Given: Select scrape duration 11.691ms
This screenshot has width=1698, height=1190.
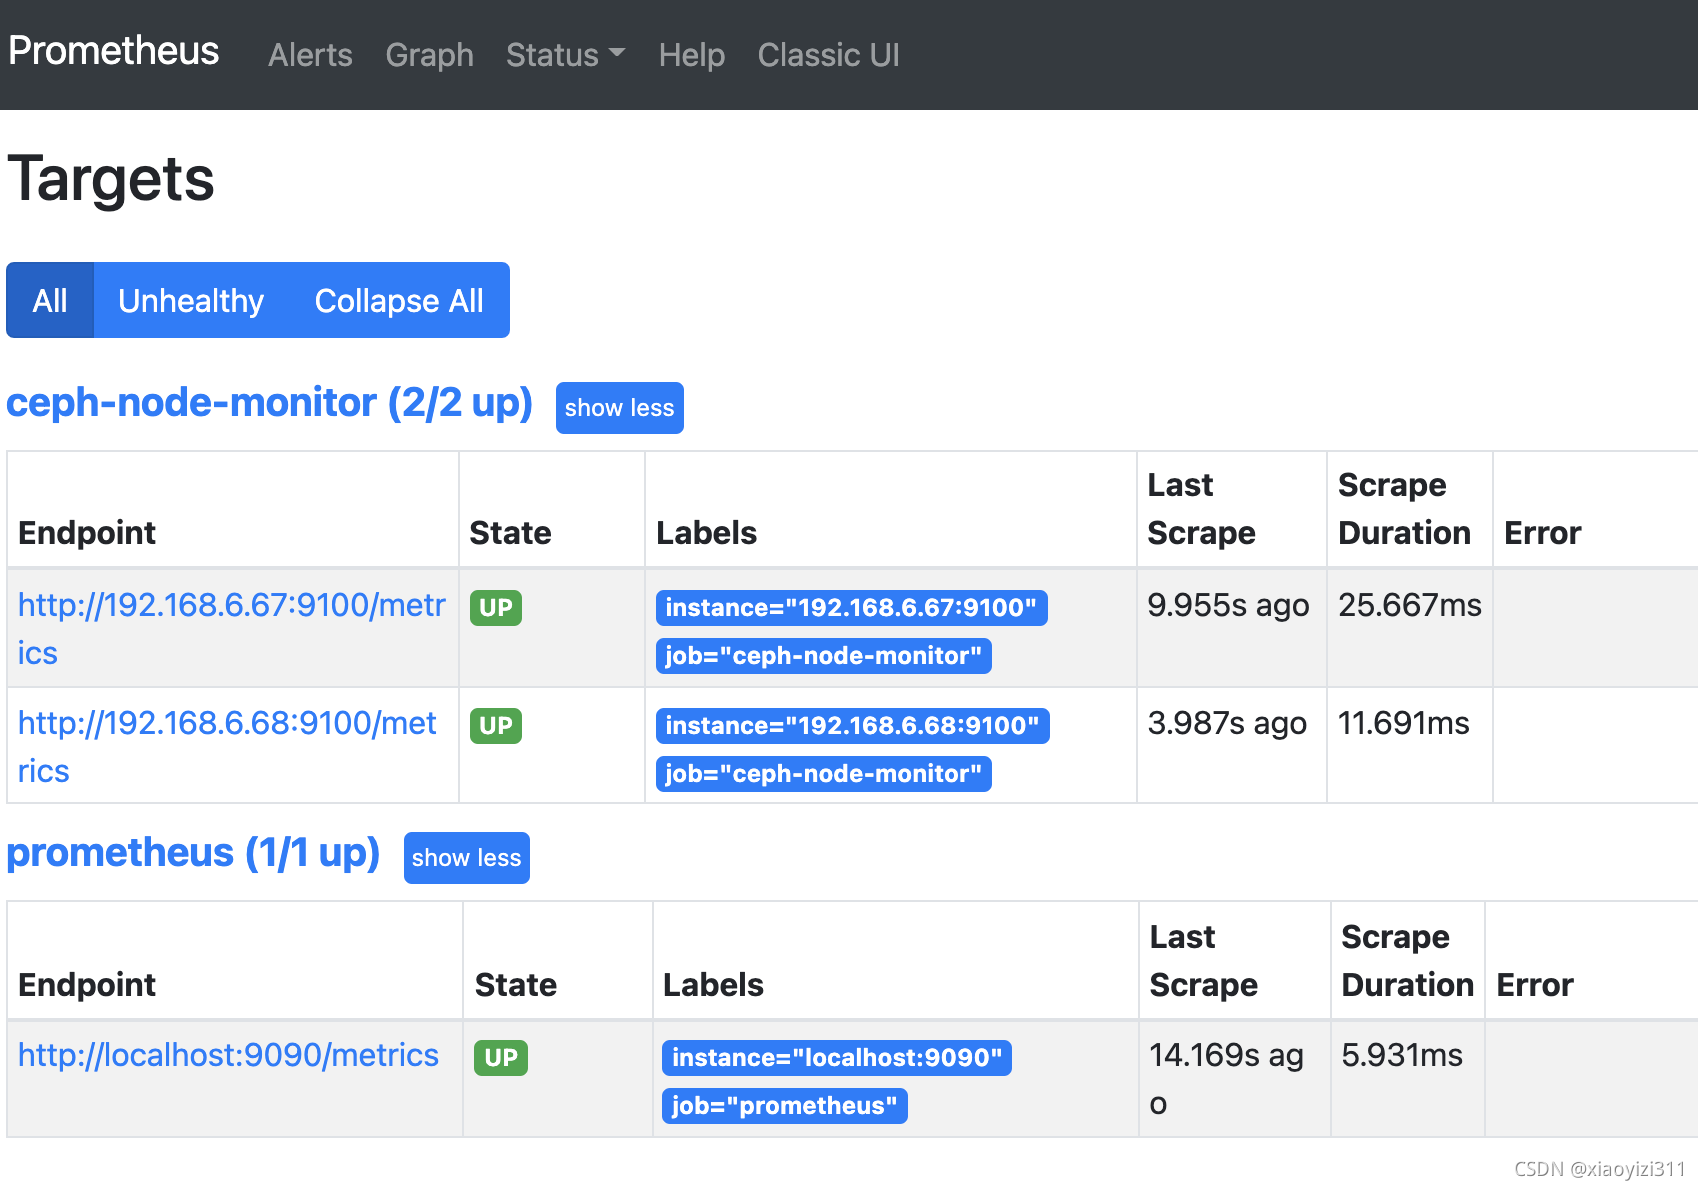Looking at the screenshot, I should (x=1403, y=724).
